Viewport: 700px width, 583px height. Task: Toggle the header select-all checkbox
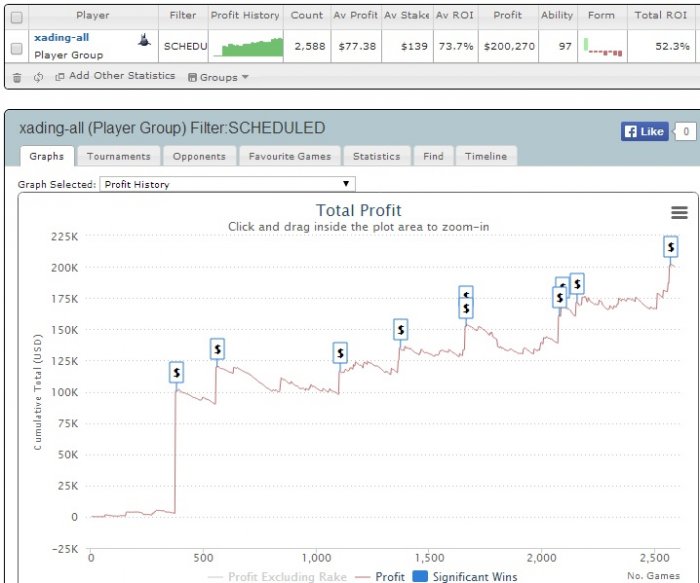[17, 17]
